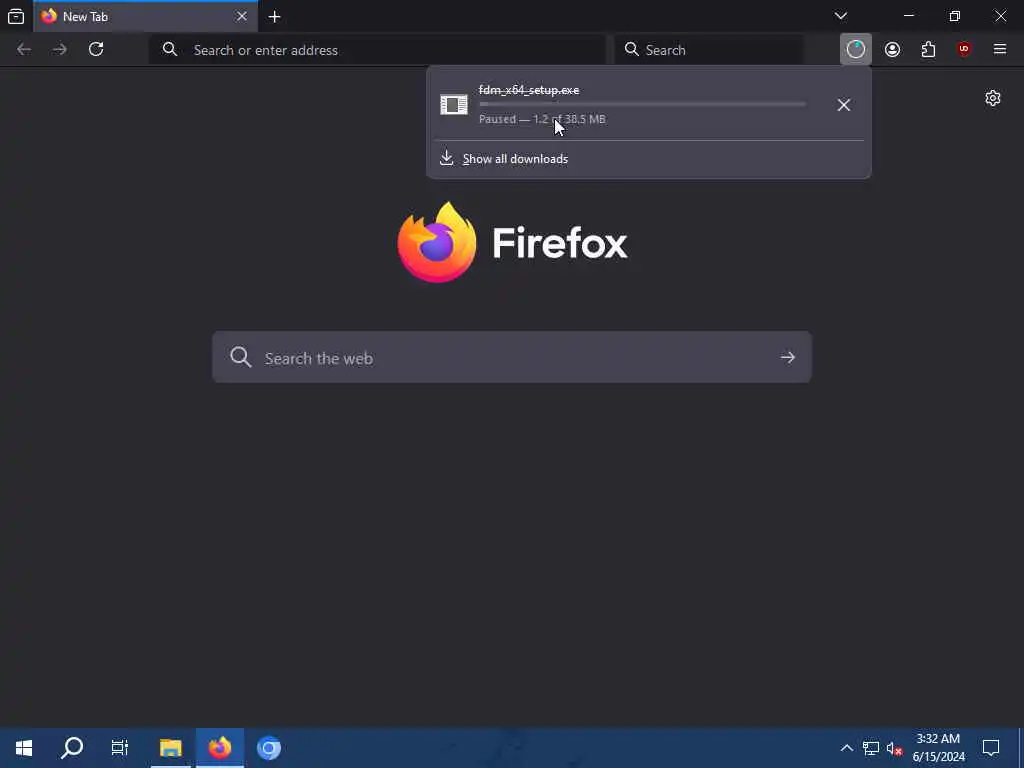Viewport: 1024px width, 768px height.
Task: Click the download arrow icon beside Show all downloads
Action: click(x=447, y=157)
